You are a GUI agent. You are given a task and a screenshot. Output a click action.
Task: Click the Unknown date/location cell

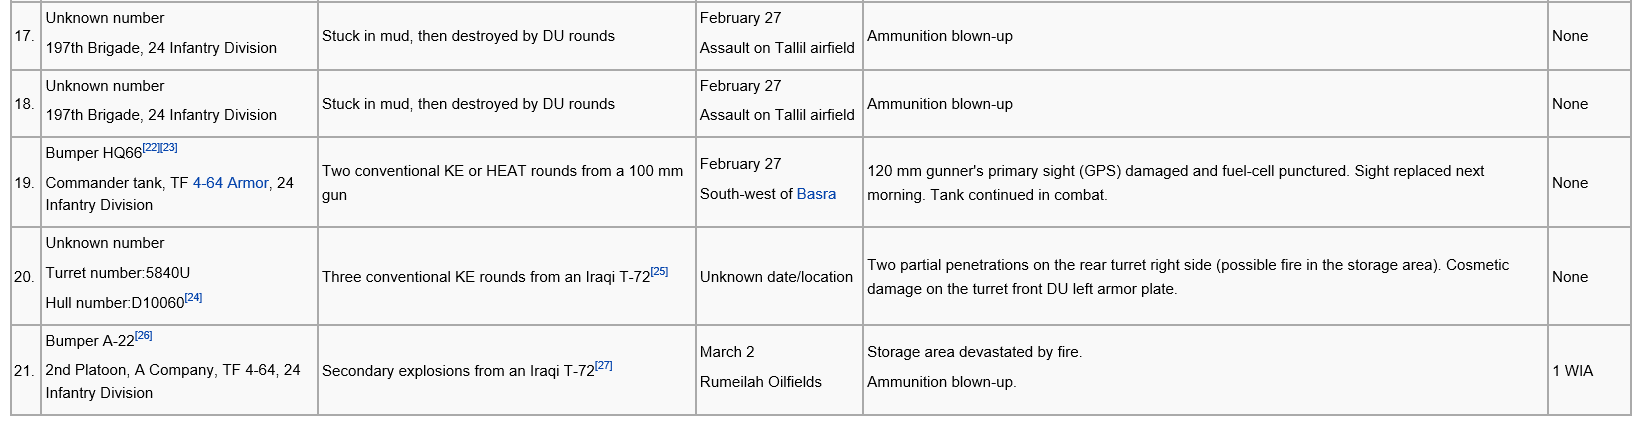pyautogui.click(x=779, y=277)
